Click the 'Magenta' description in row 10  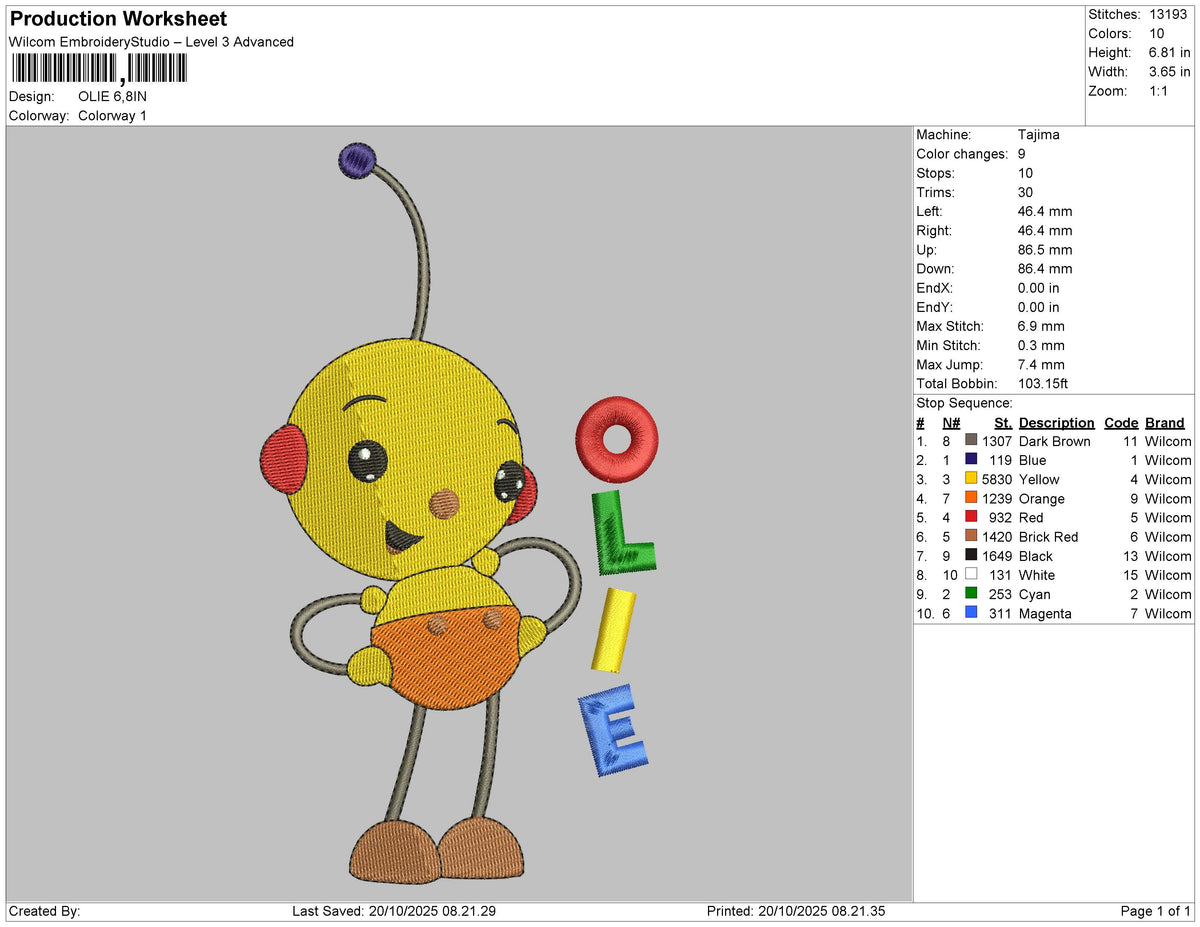click(x=1045, y=613)
